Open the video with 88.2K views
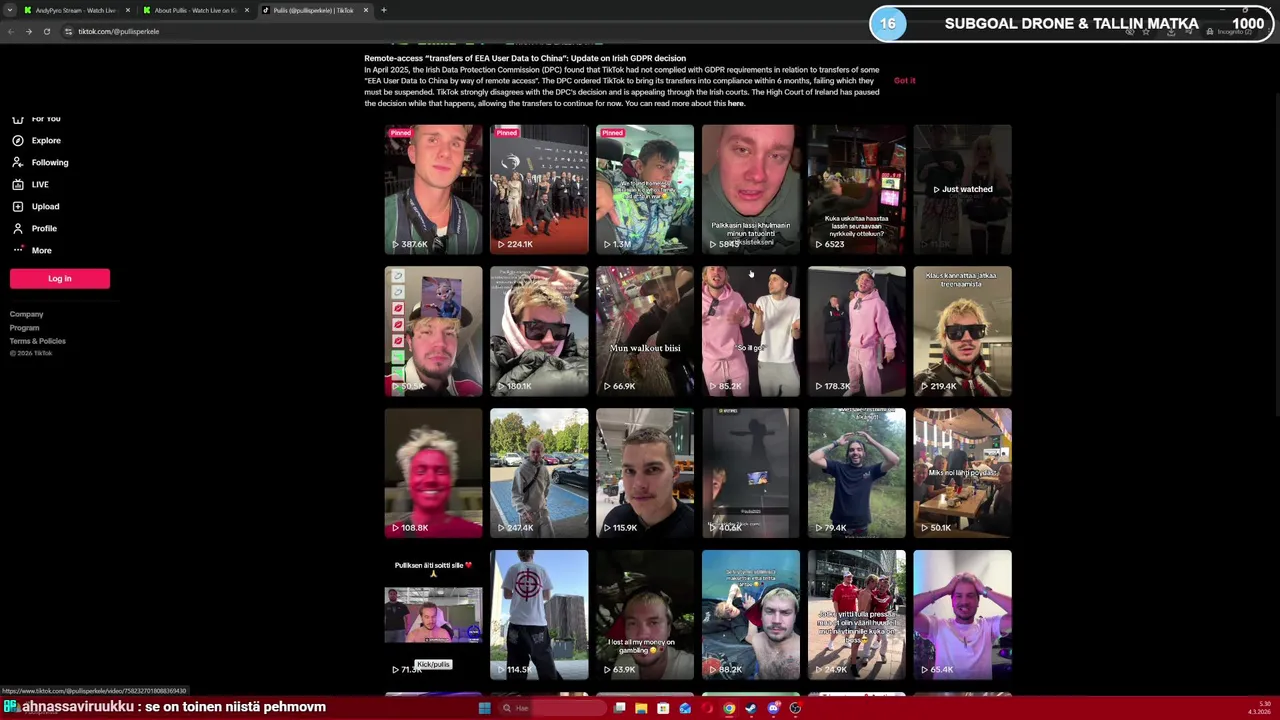 pos(751,614)
